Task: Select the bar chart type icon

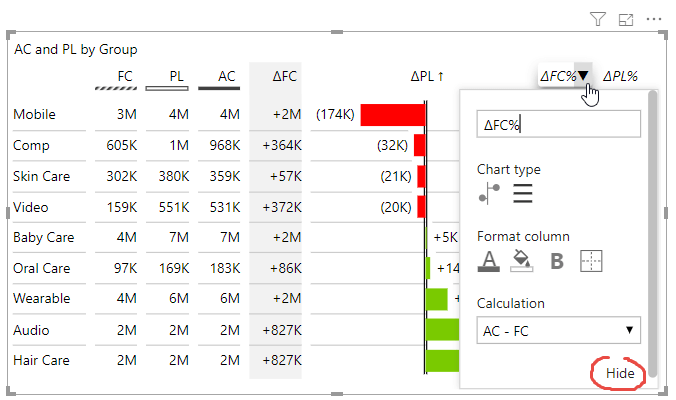Action: pyautogui.click(x=523, y=194)
